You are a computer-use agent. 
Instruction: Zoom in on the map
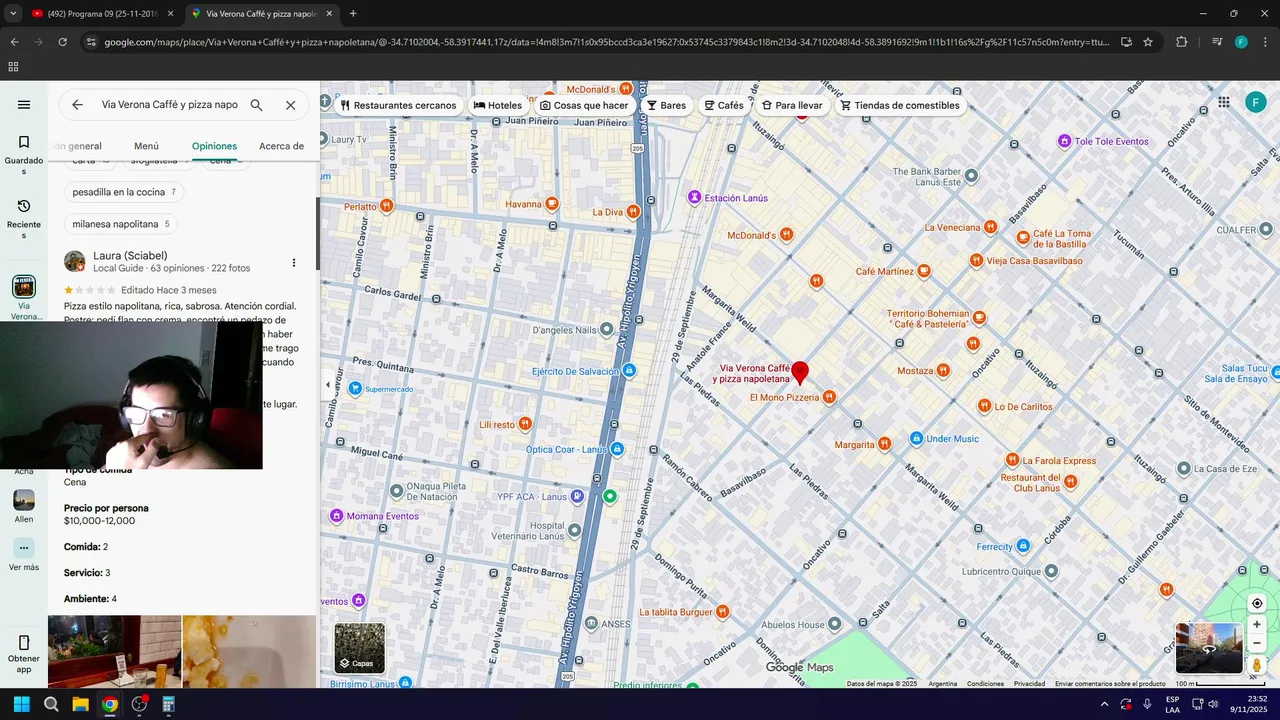coord(1257,625)
